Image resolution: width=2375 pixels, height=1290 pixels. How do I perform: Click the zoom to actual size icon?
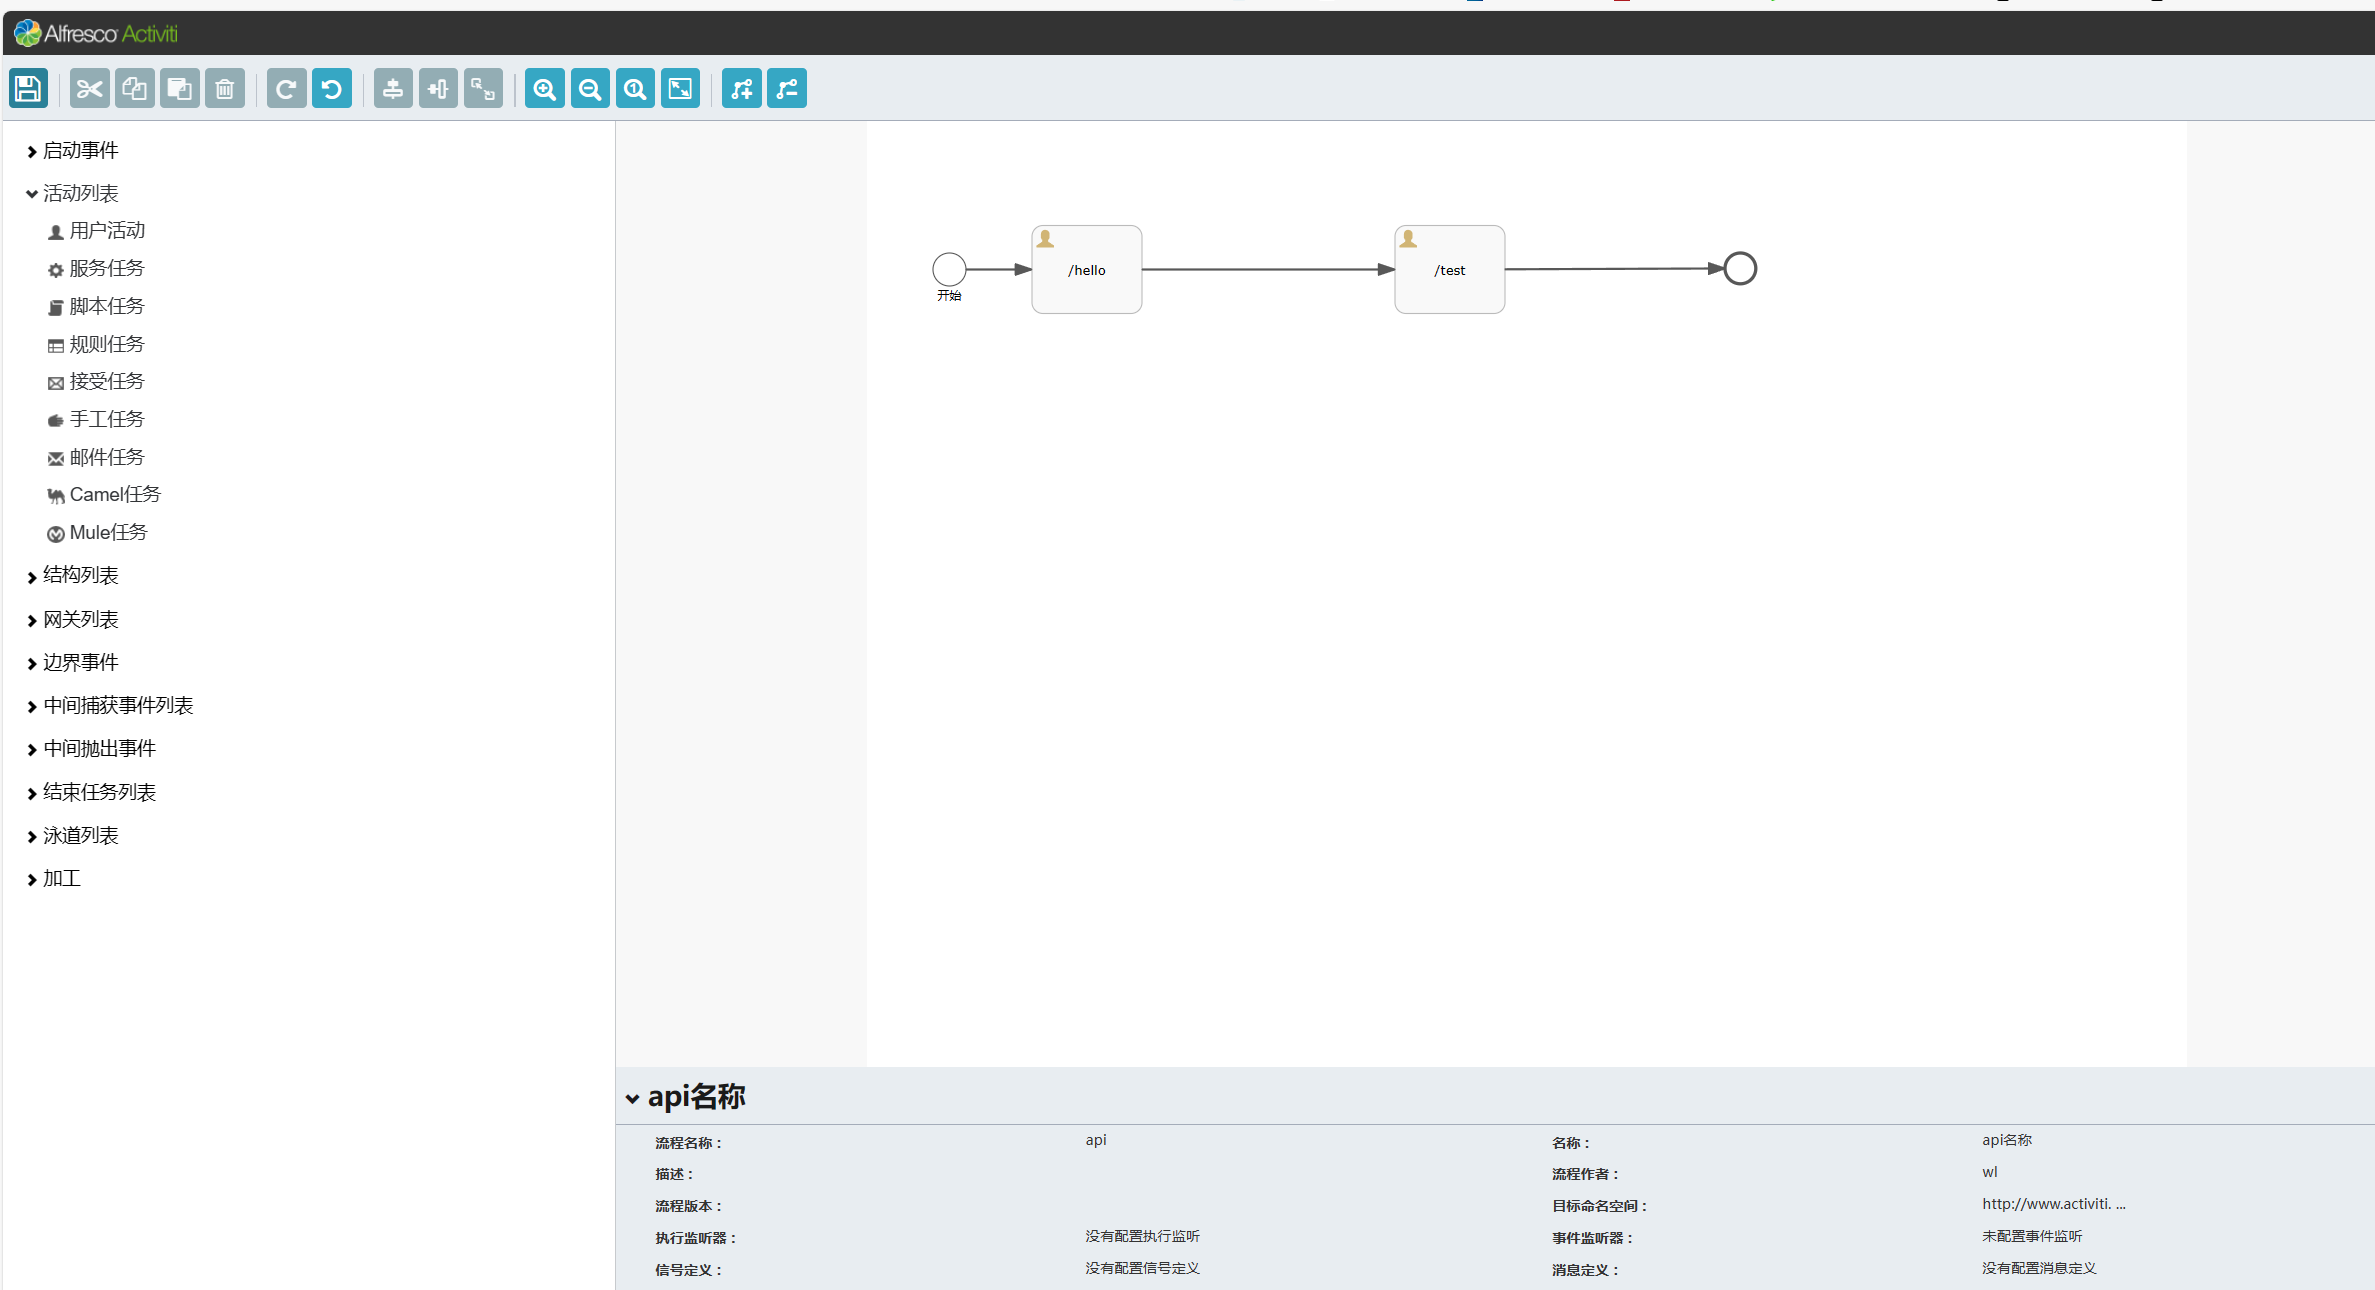(x=635, y=89)
